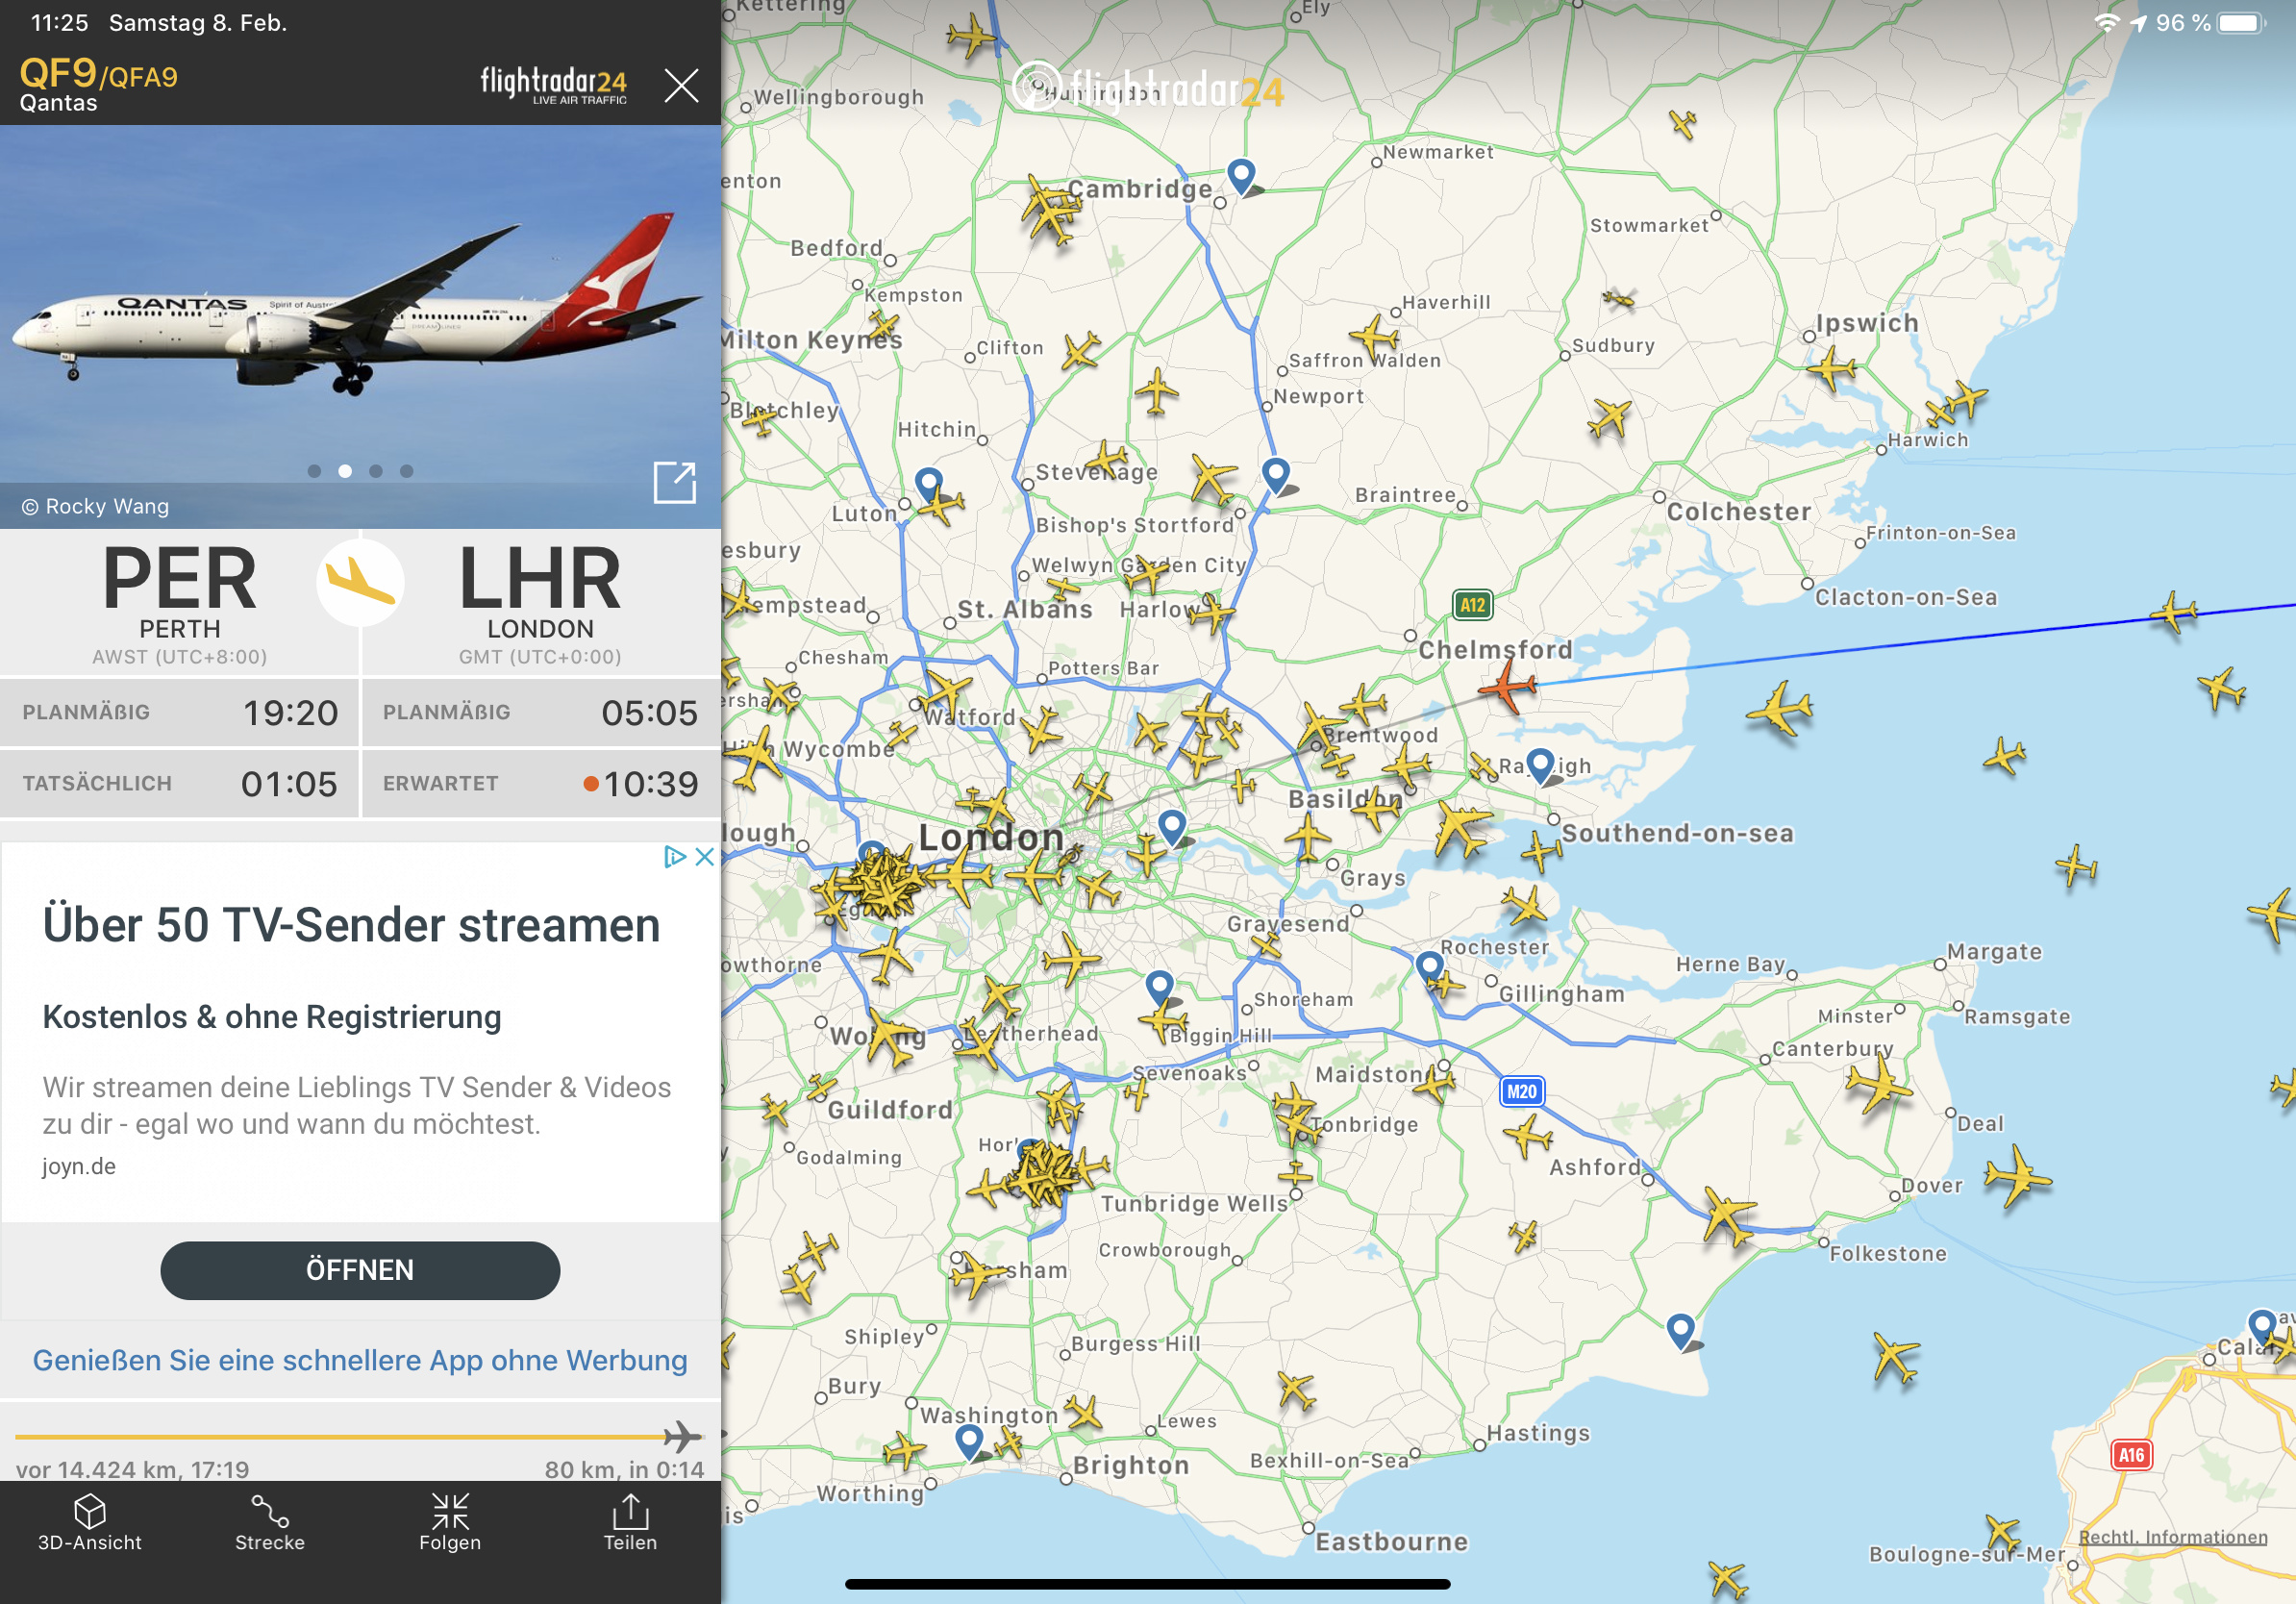Tap the airport pin near Luton
This screenshot has width=2296, height=1604.
click(x=929, y=485)
